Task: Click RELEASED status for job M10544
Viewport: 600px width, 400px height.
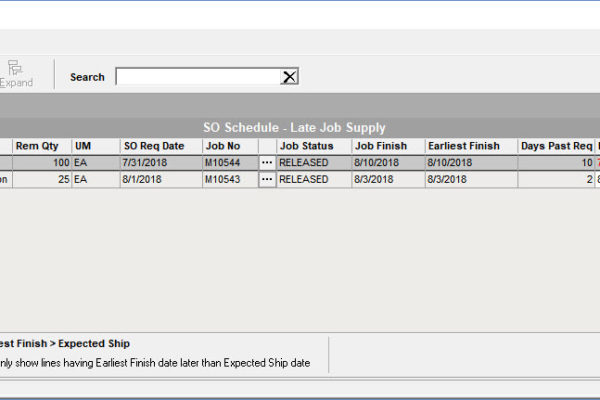Action: (x=314, y=163)
